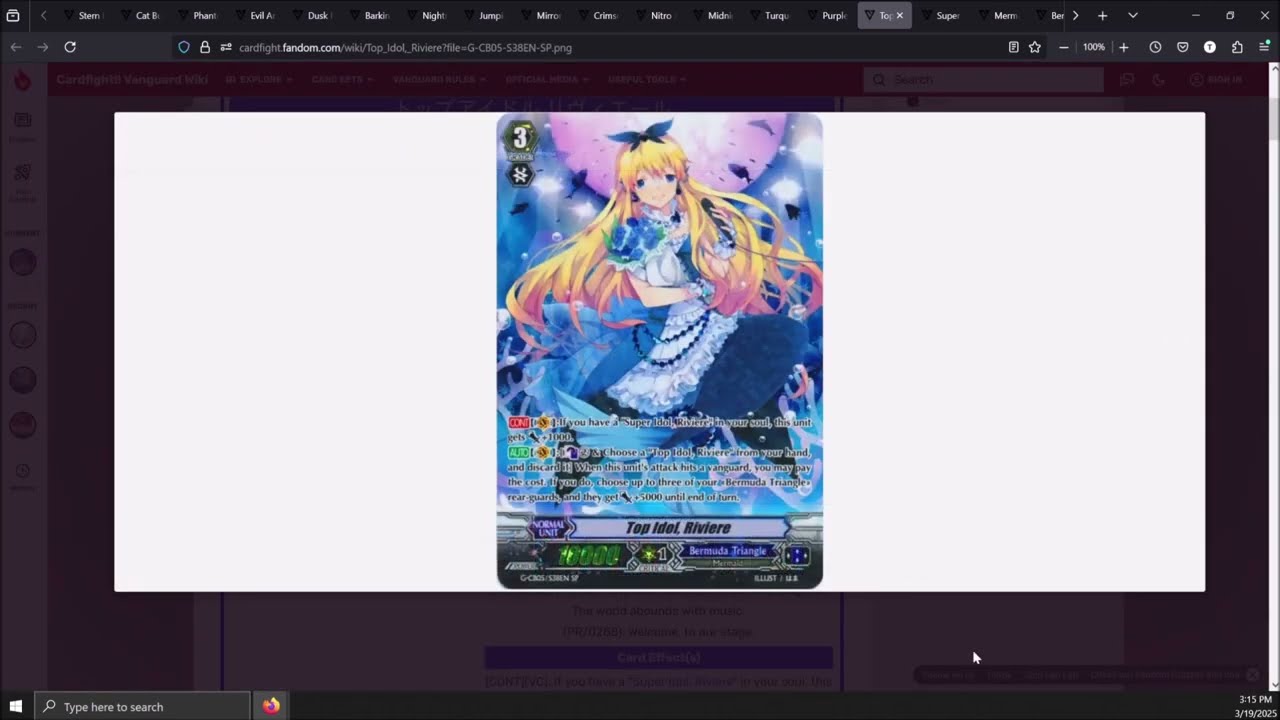Viewport: 1280px width, 720px height.
Task: Reload the current page
Action: 70,47
